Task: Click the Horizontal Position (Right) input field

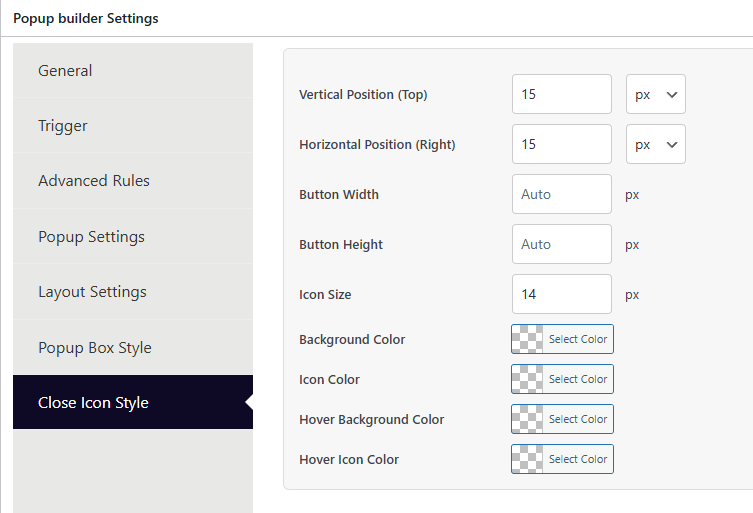Action: 561,144
